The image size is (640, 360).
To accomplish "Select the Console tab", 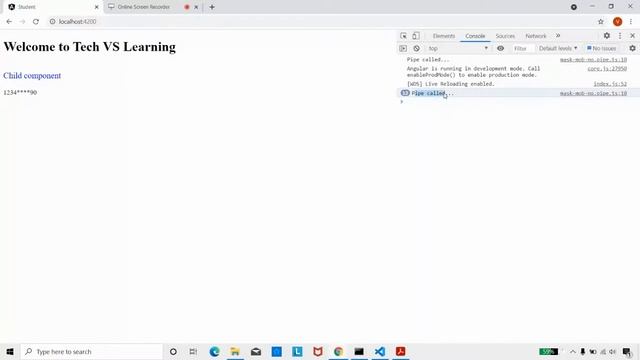I will click(475, 36).
